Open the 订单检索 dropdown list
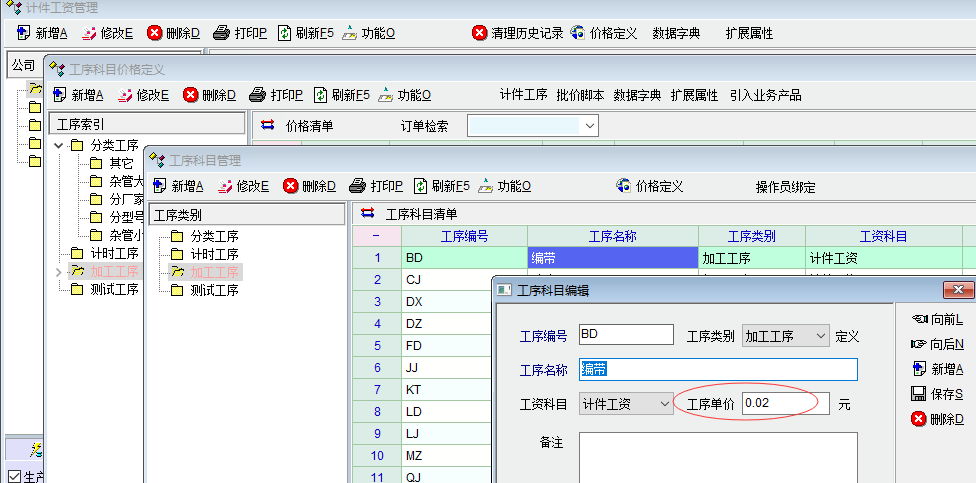Viewport: 976px width, 483px height. (x=589, y=126)
